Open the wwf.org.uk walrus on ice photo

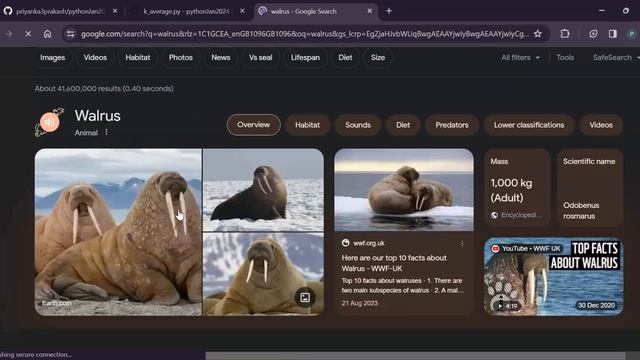(404, 190)
